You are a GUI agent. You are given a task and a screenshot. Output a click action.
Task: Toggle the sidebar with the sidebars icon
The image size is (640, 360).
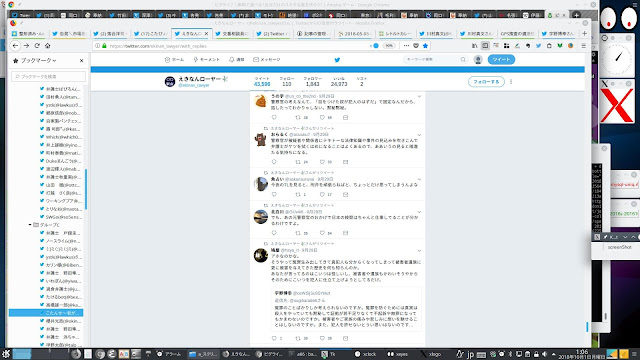click(485, 46)
